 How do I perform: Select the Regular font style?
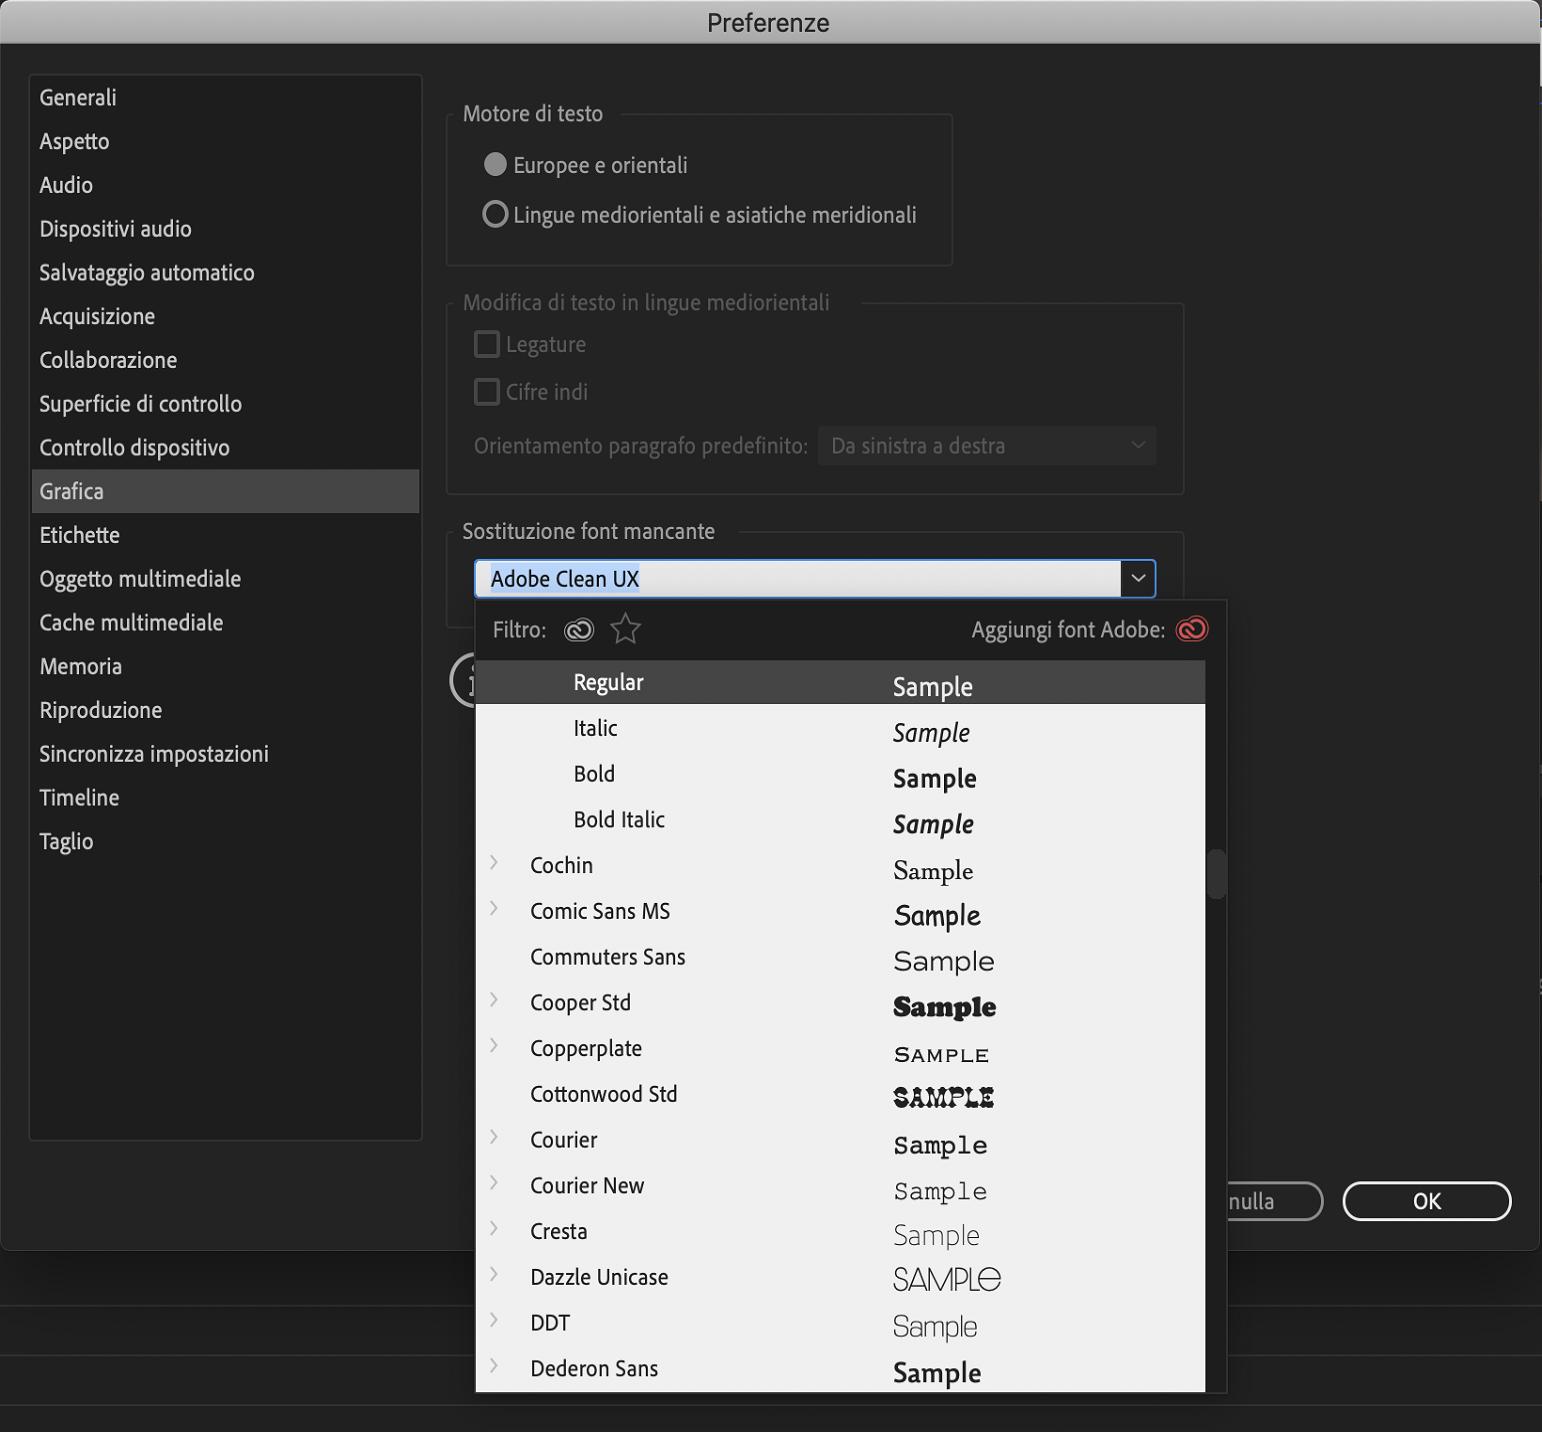coord(840,683)
